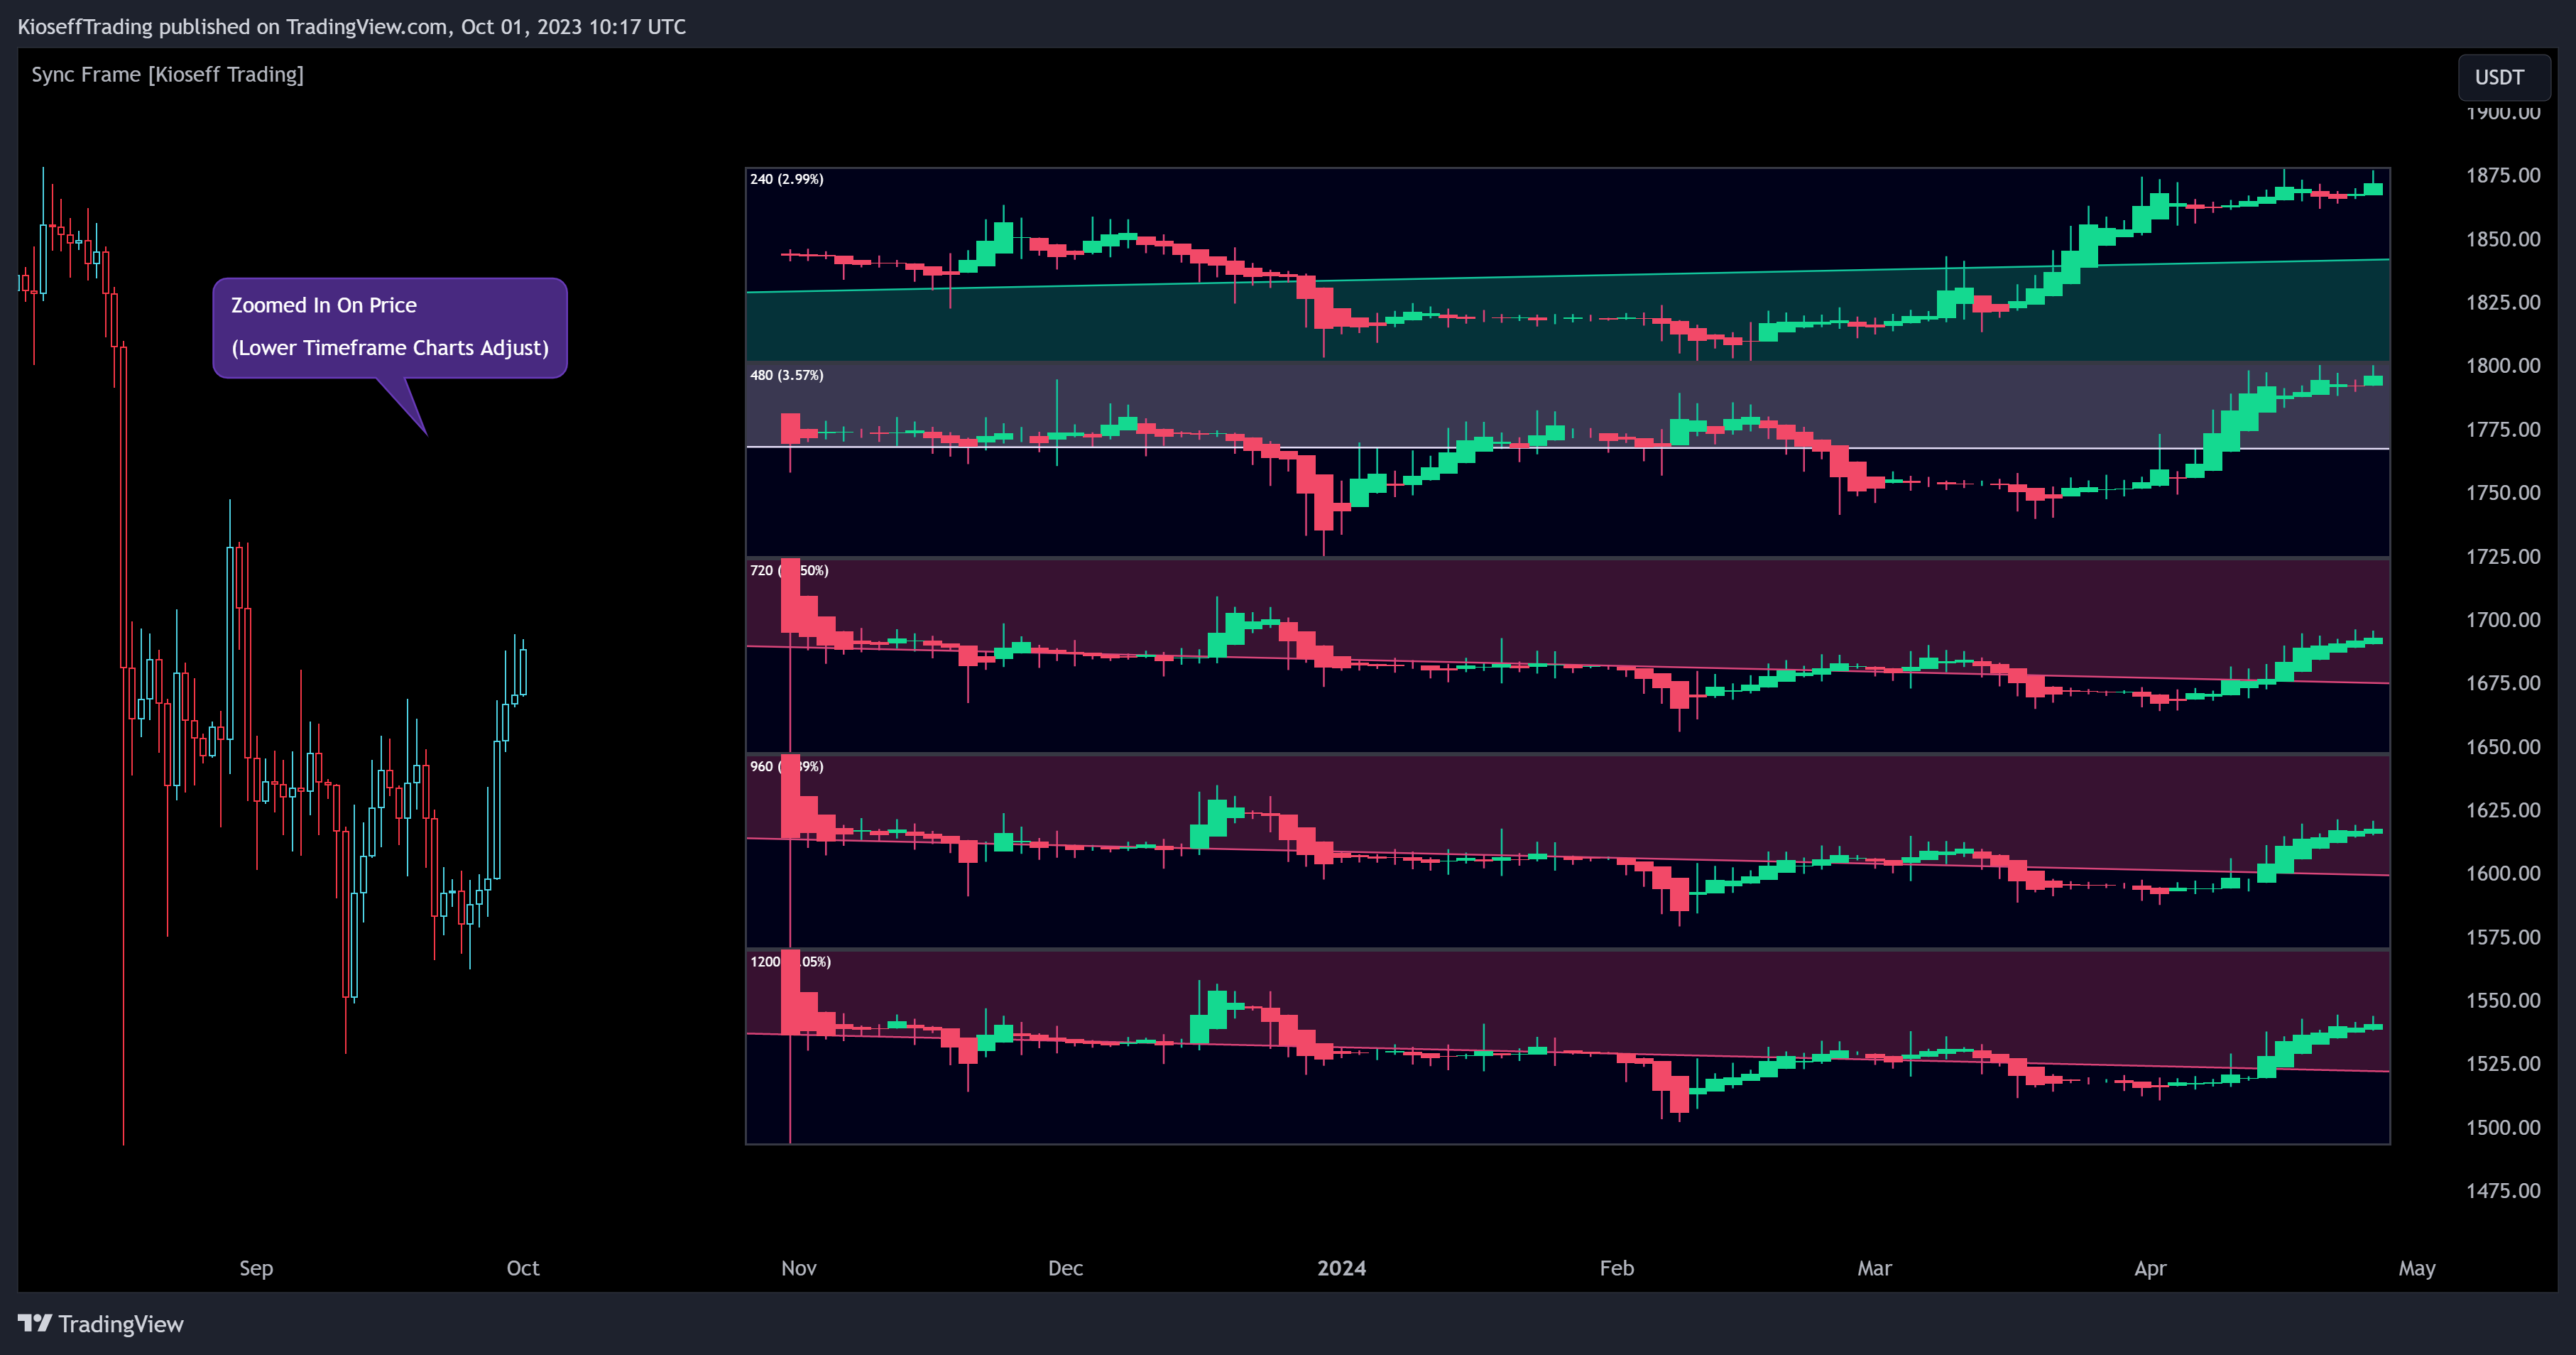
Task: Click the Dec label on time axis
Action: tap(1066, 1268)
